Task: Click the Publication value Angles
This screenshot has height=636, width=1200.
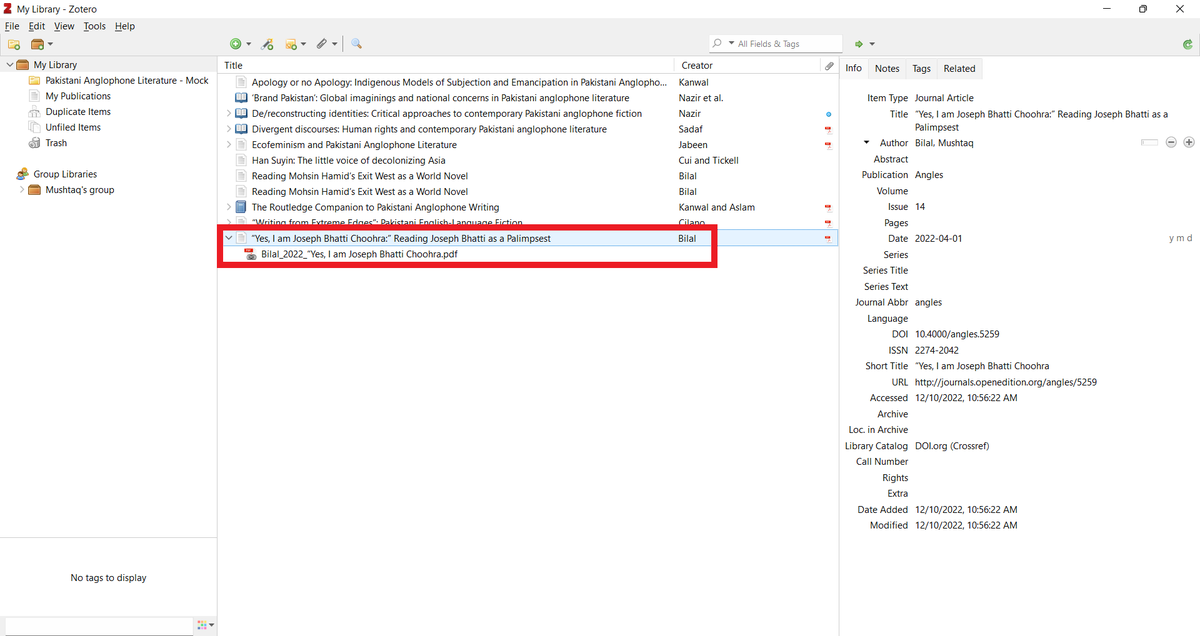Action: click(929, 174)
